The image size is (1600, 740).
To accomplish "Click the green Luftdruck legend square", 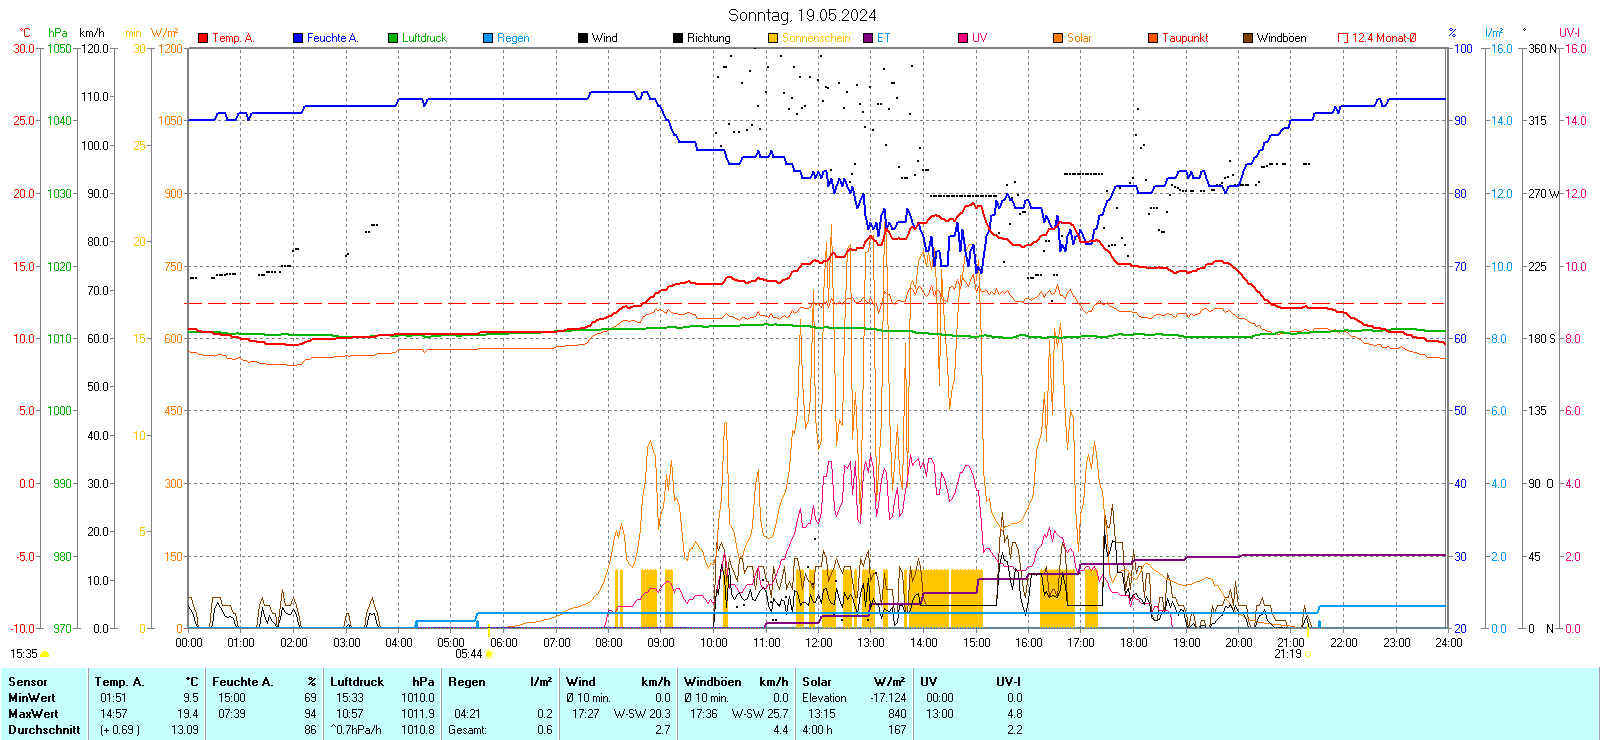I will tap(393, 38).
